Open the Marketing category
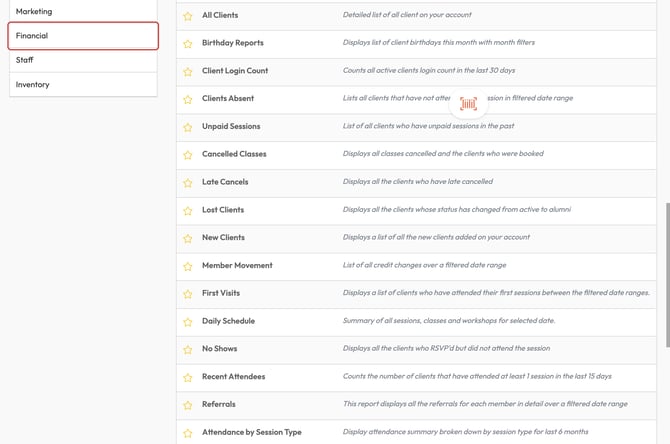Image resolution: width=670 pixels, height=444 pixels. click(x=83, y=11)
